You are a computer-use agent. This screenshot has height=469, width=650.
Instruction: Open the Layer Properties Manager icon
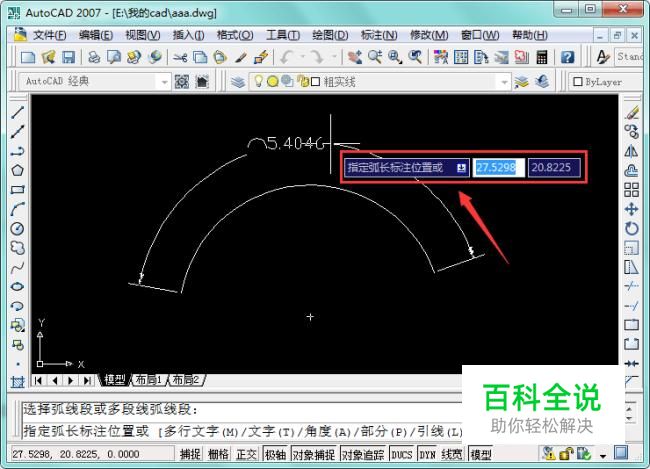coord(238,82)
